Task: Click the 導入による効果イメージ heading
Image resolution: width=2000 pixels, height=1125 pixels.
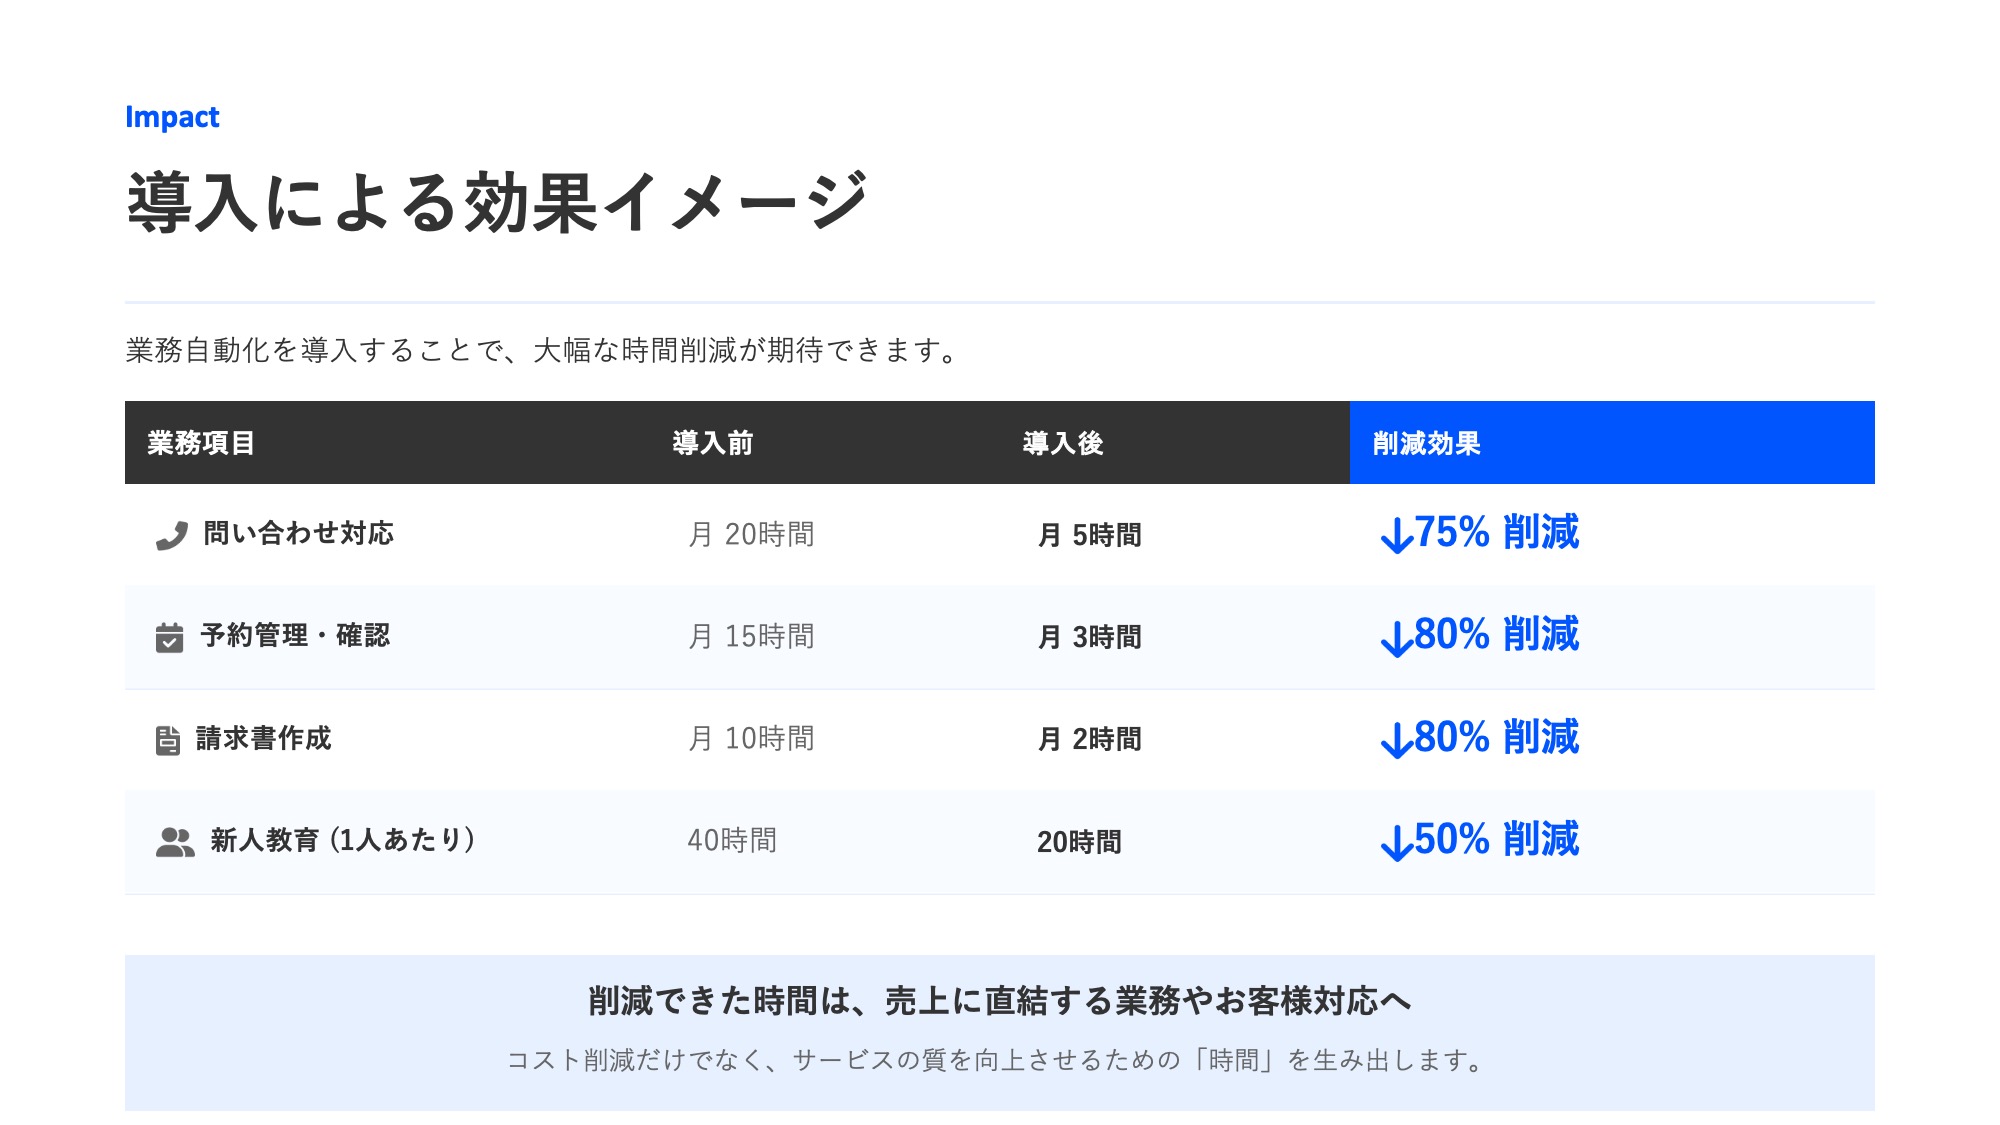Action: point(496,203)
